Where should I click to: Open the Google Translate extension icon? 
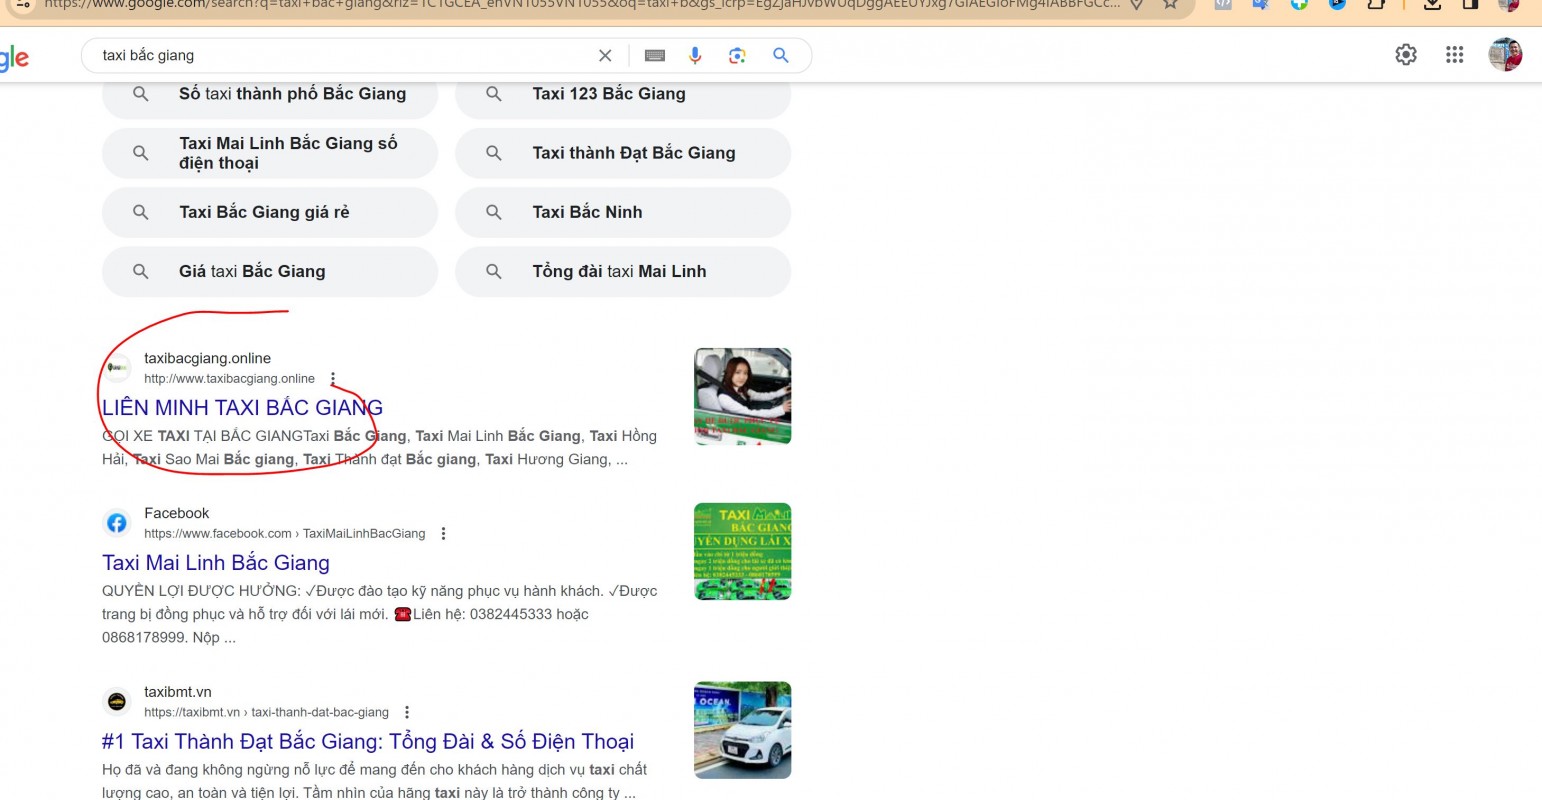(1260, 5)
